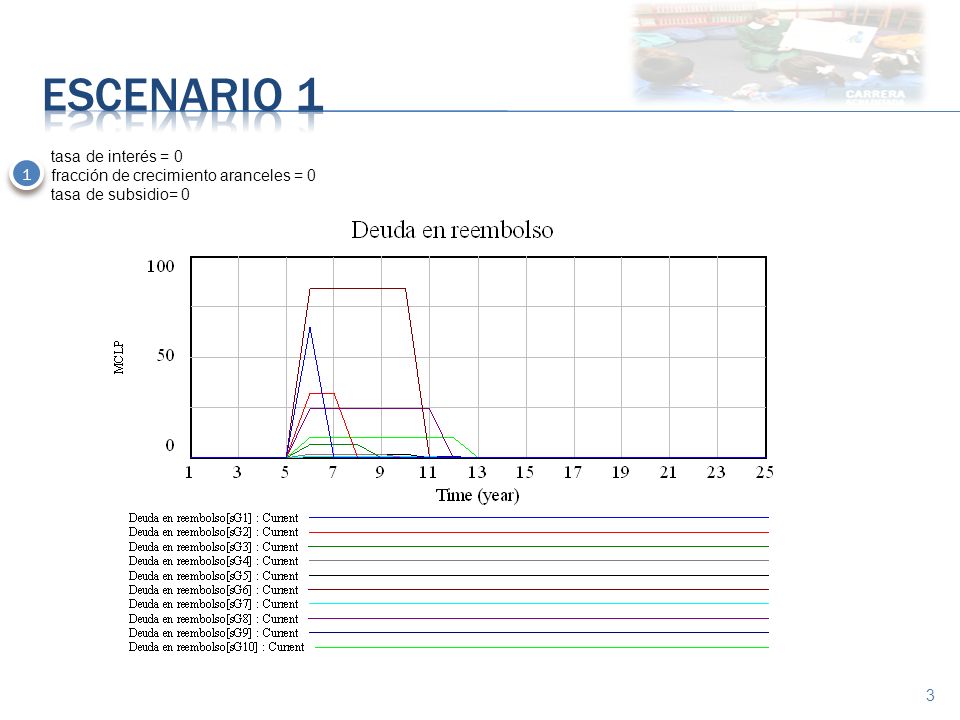Click x-axis tick label "17"
Image resolution: width=960 pixels, height=720 pixels.
tap(572, 472)
